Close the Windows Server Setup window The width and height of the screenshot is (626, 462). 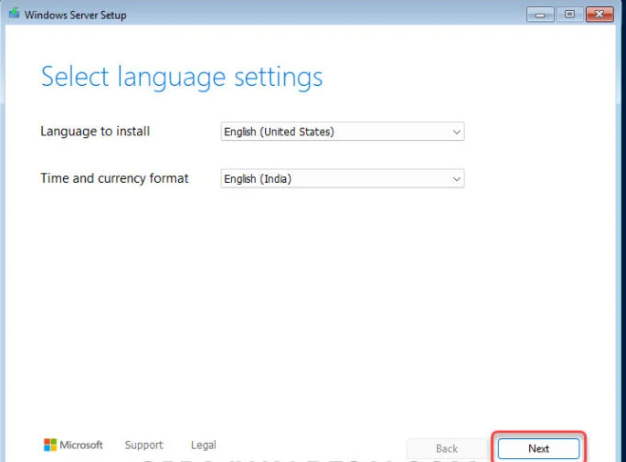600,14
